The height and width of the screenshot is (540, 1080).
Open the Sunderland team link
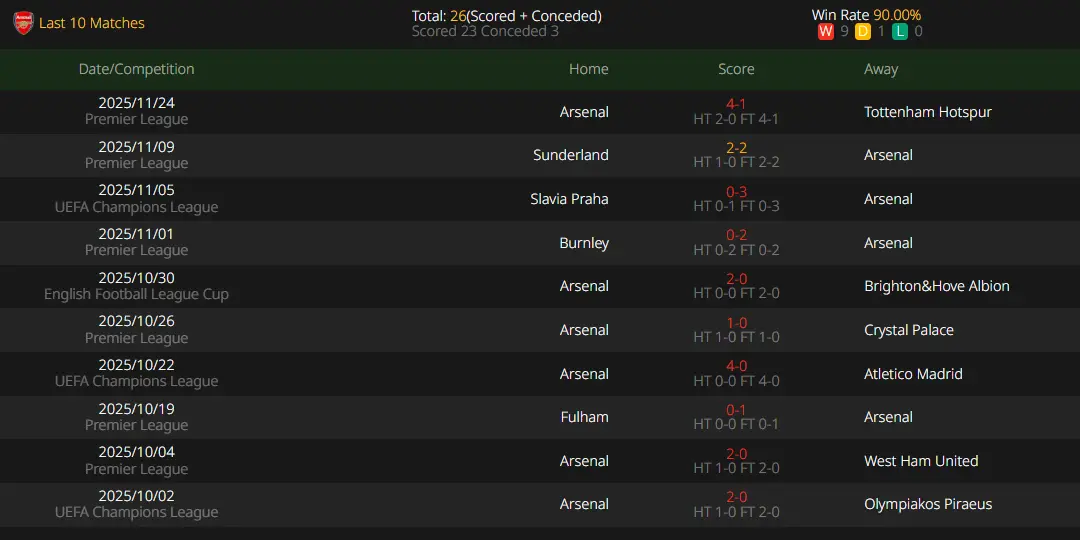pyautogui.click(x=571, y=155)
